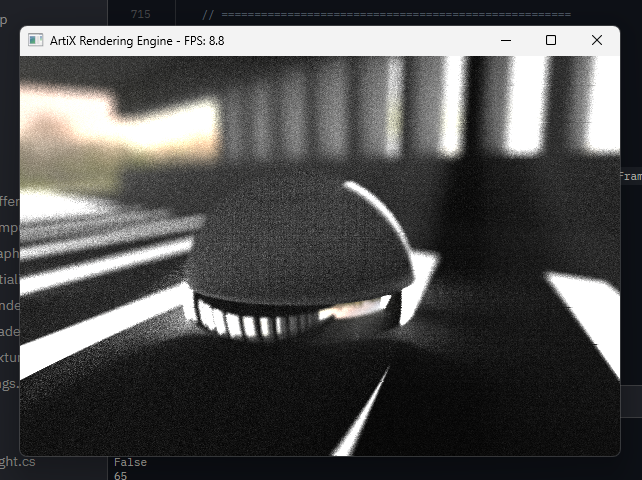Click the comment separator line in editor
Viewport: 642px width, 480px height.
(x=386, y=15)
